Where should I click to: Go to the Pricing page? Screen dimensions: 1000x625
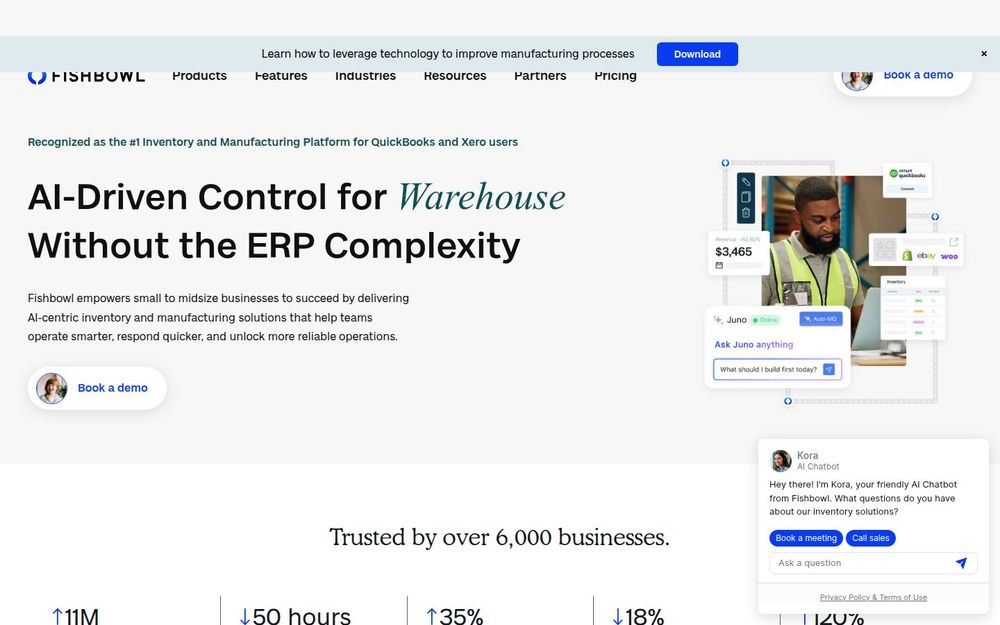[615, 76]
